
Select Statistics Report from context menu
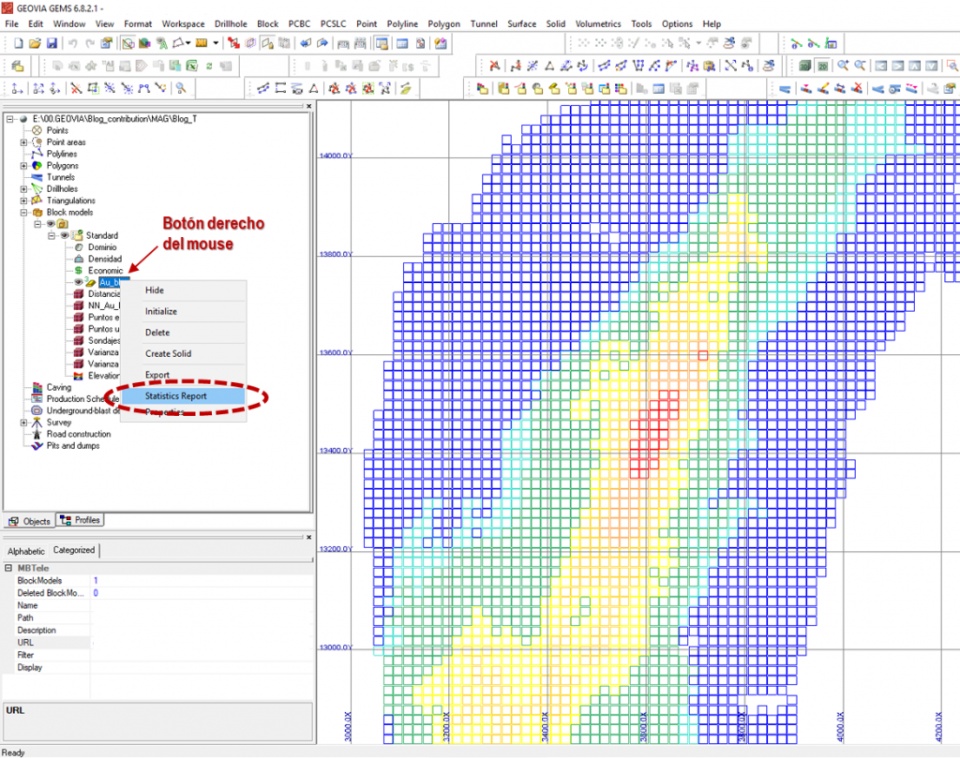click(184, 396)
